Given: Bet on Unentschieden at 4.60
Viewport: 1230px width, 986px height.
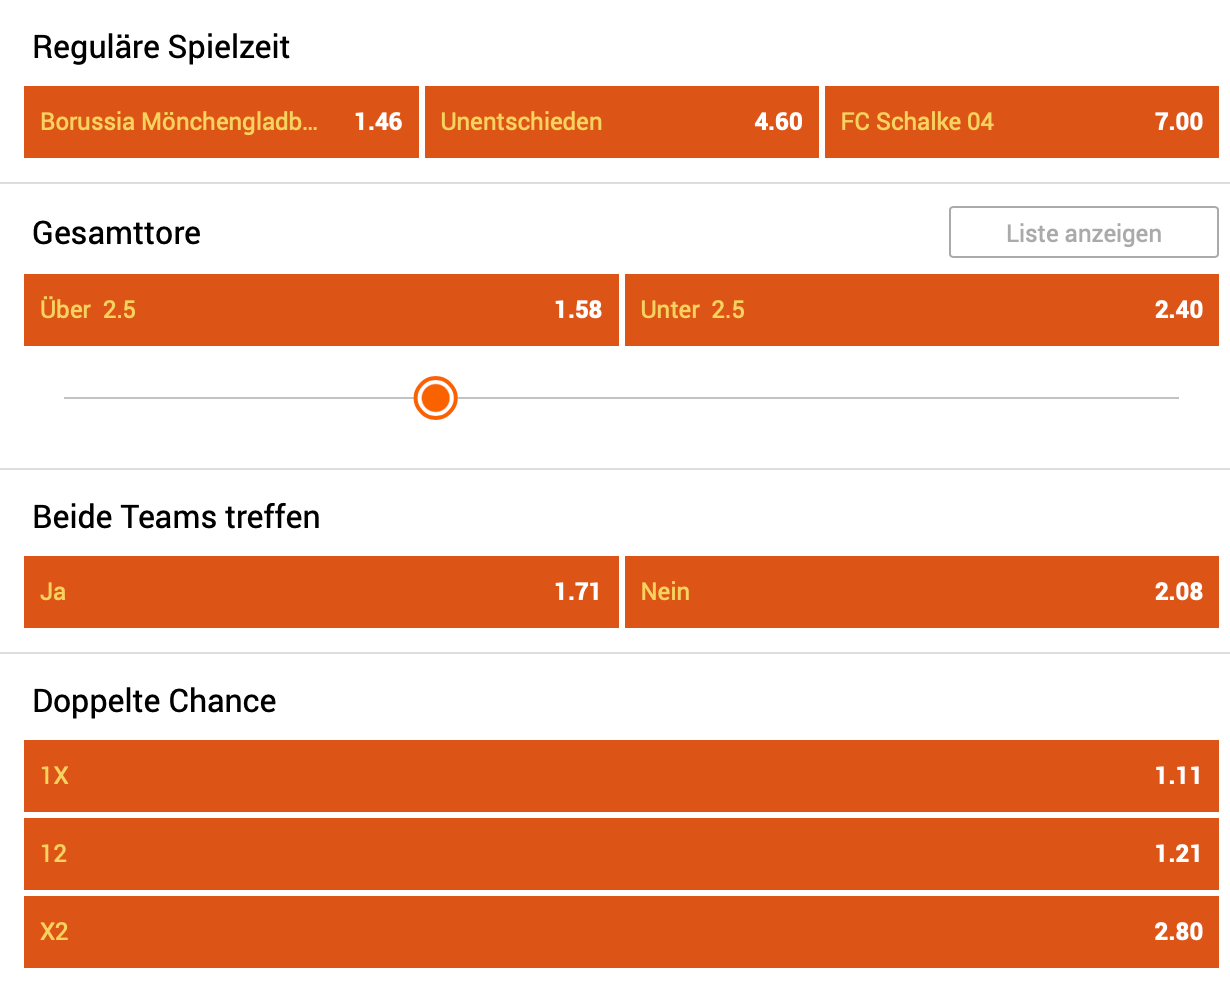Looking at the screenshot, I should (620, 122).
